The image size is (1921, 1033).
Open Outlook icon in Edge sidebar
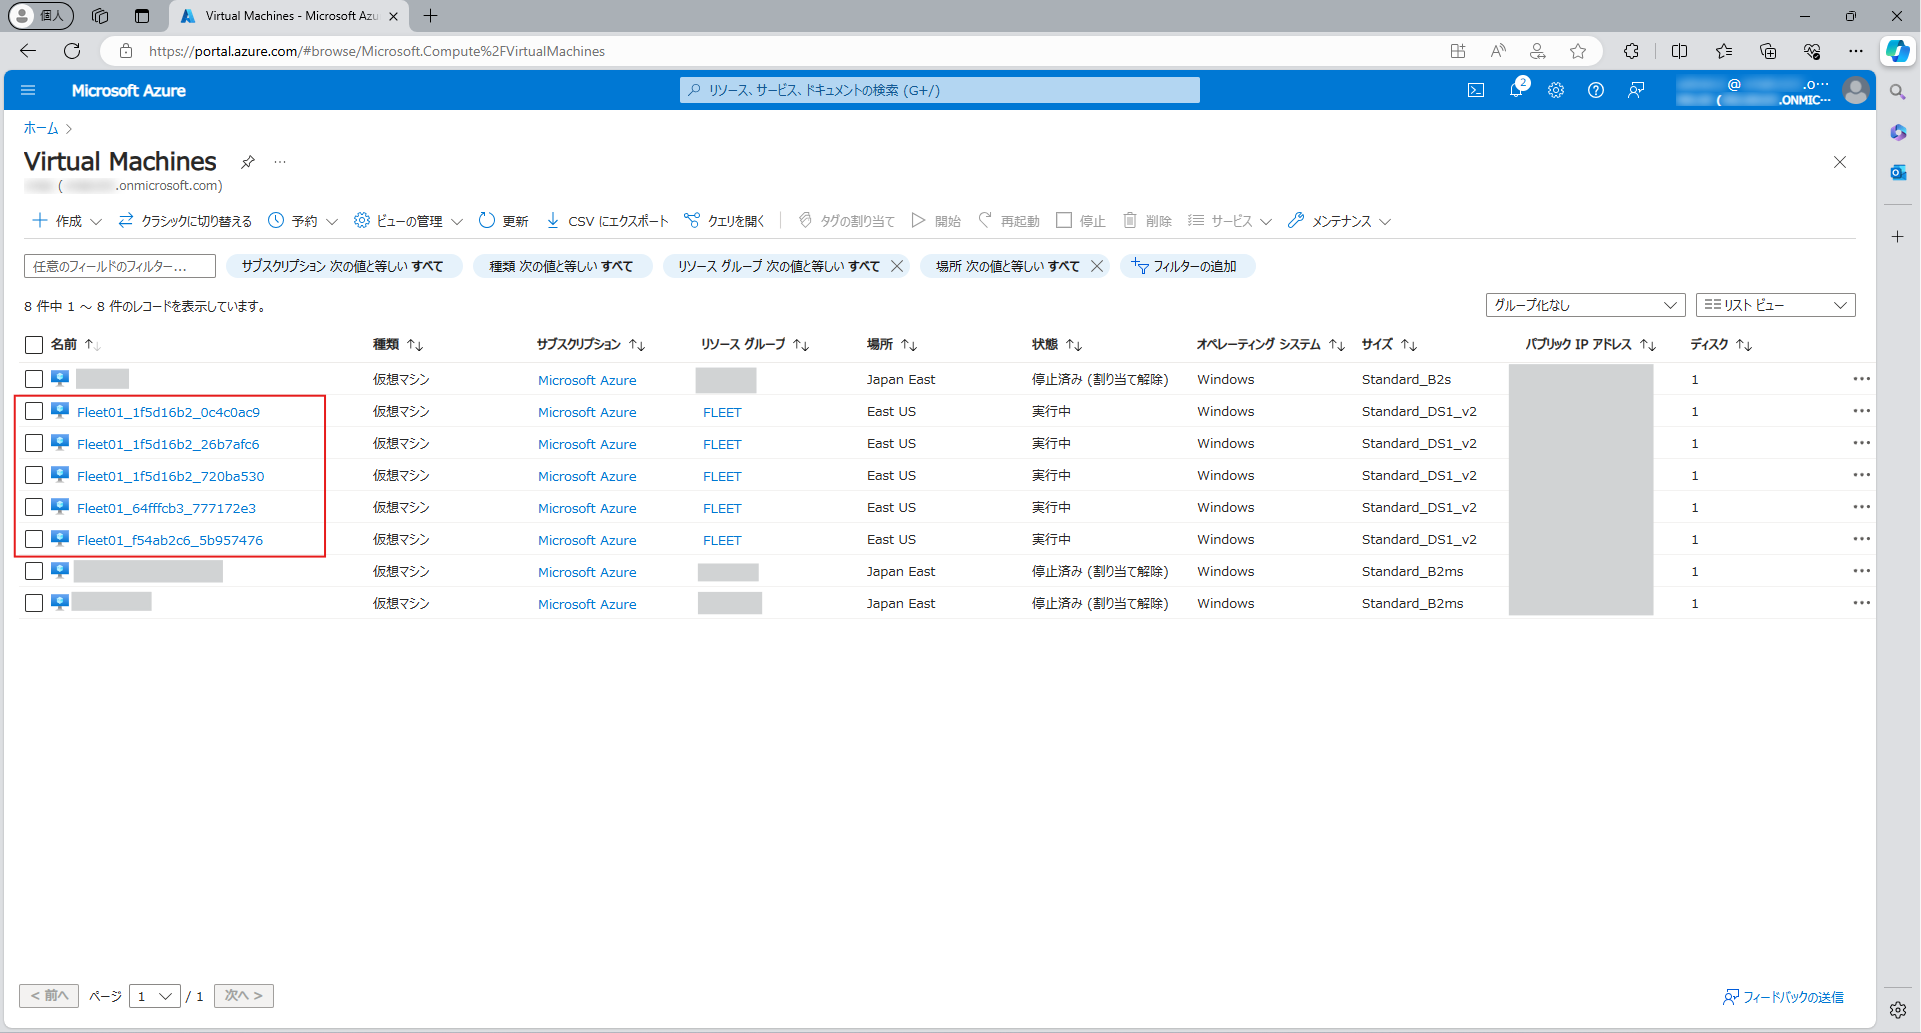(1898, 172)
